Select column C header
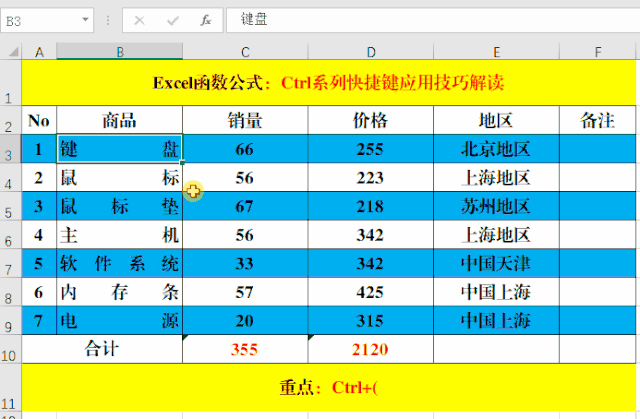640x419 pixels. point(245,52)
